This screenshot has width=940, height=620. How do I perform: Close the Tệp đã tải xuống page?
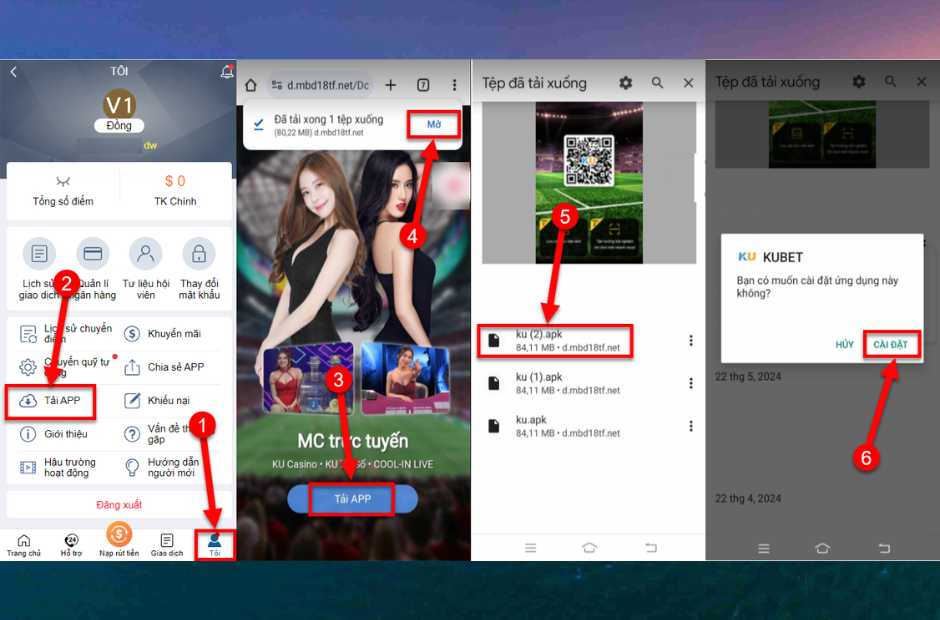689,83
